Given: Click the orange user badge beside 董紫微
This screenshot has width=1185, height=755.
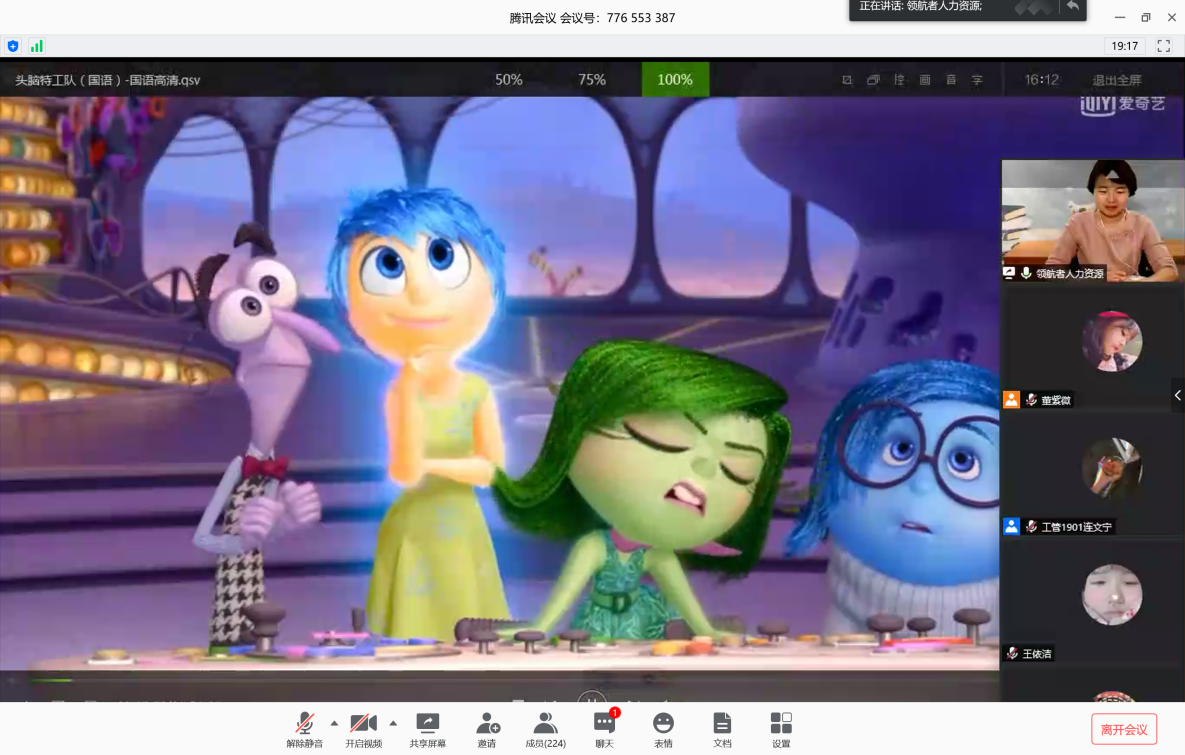Looking at the screenshot, I should [1011, 400].
